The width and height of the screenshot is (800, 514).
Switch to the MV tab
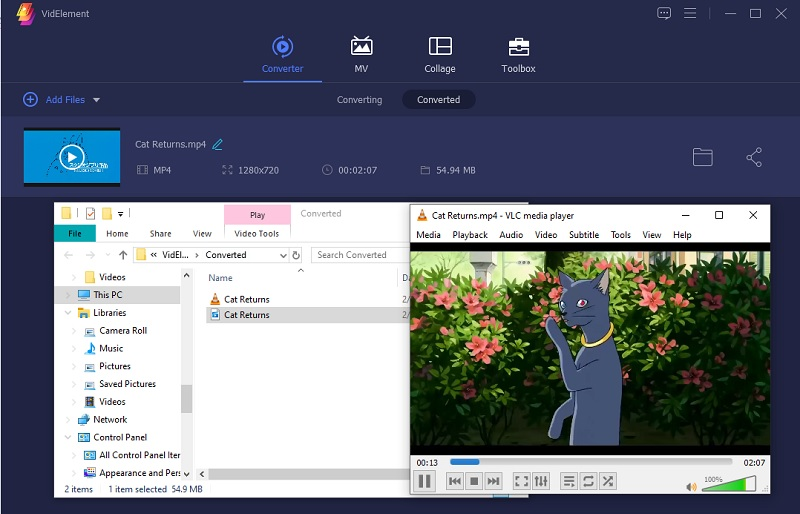pyautogui.click(x=361, y=55)
